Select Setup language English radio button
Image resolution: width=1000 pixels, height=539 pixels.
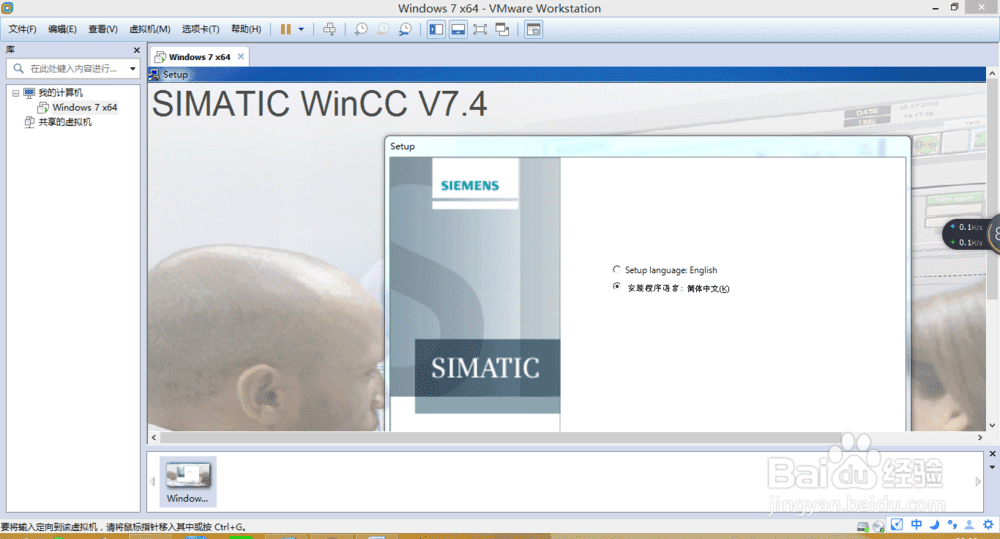pyautogui.click(x=616, y=269)
